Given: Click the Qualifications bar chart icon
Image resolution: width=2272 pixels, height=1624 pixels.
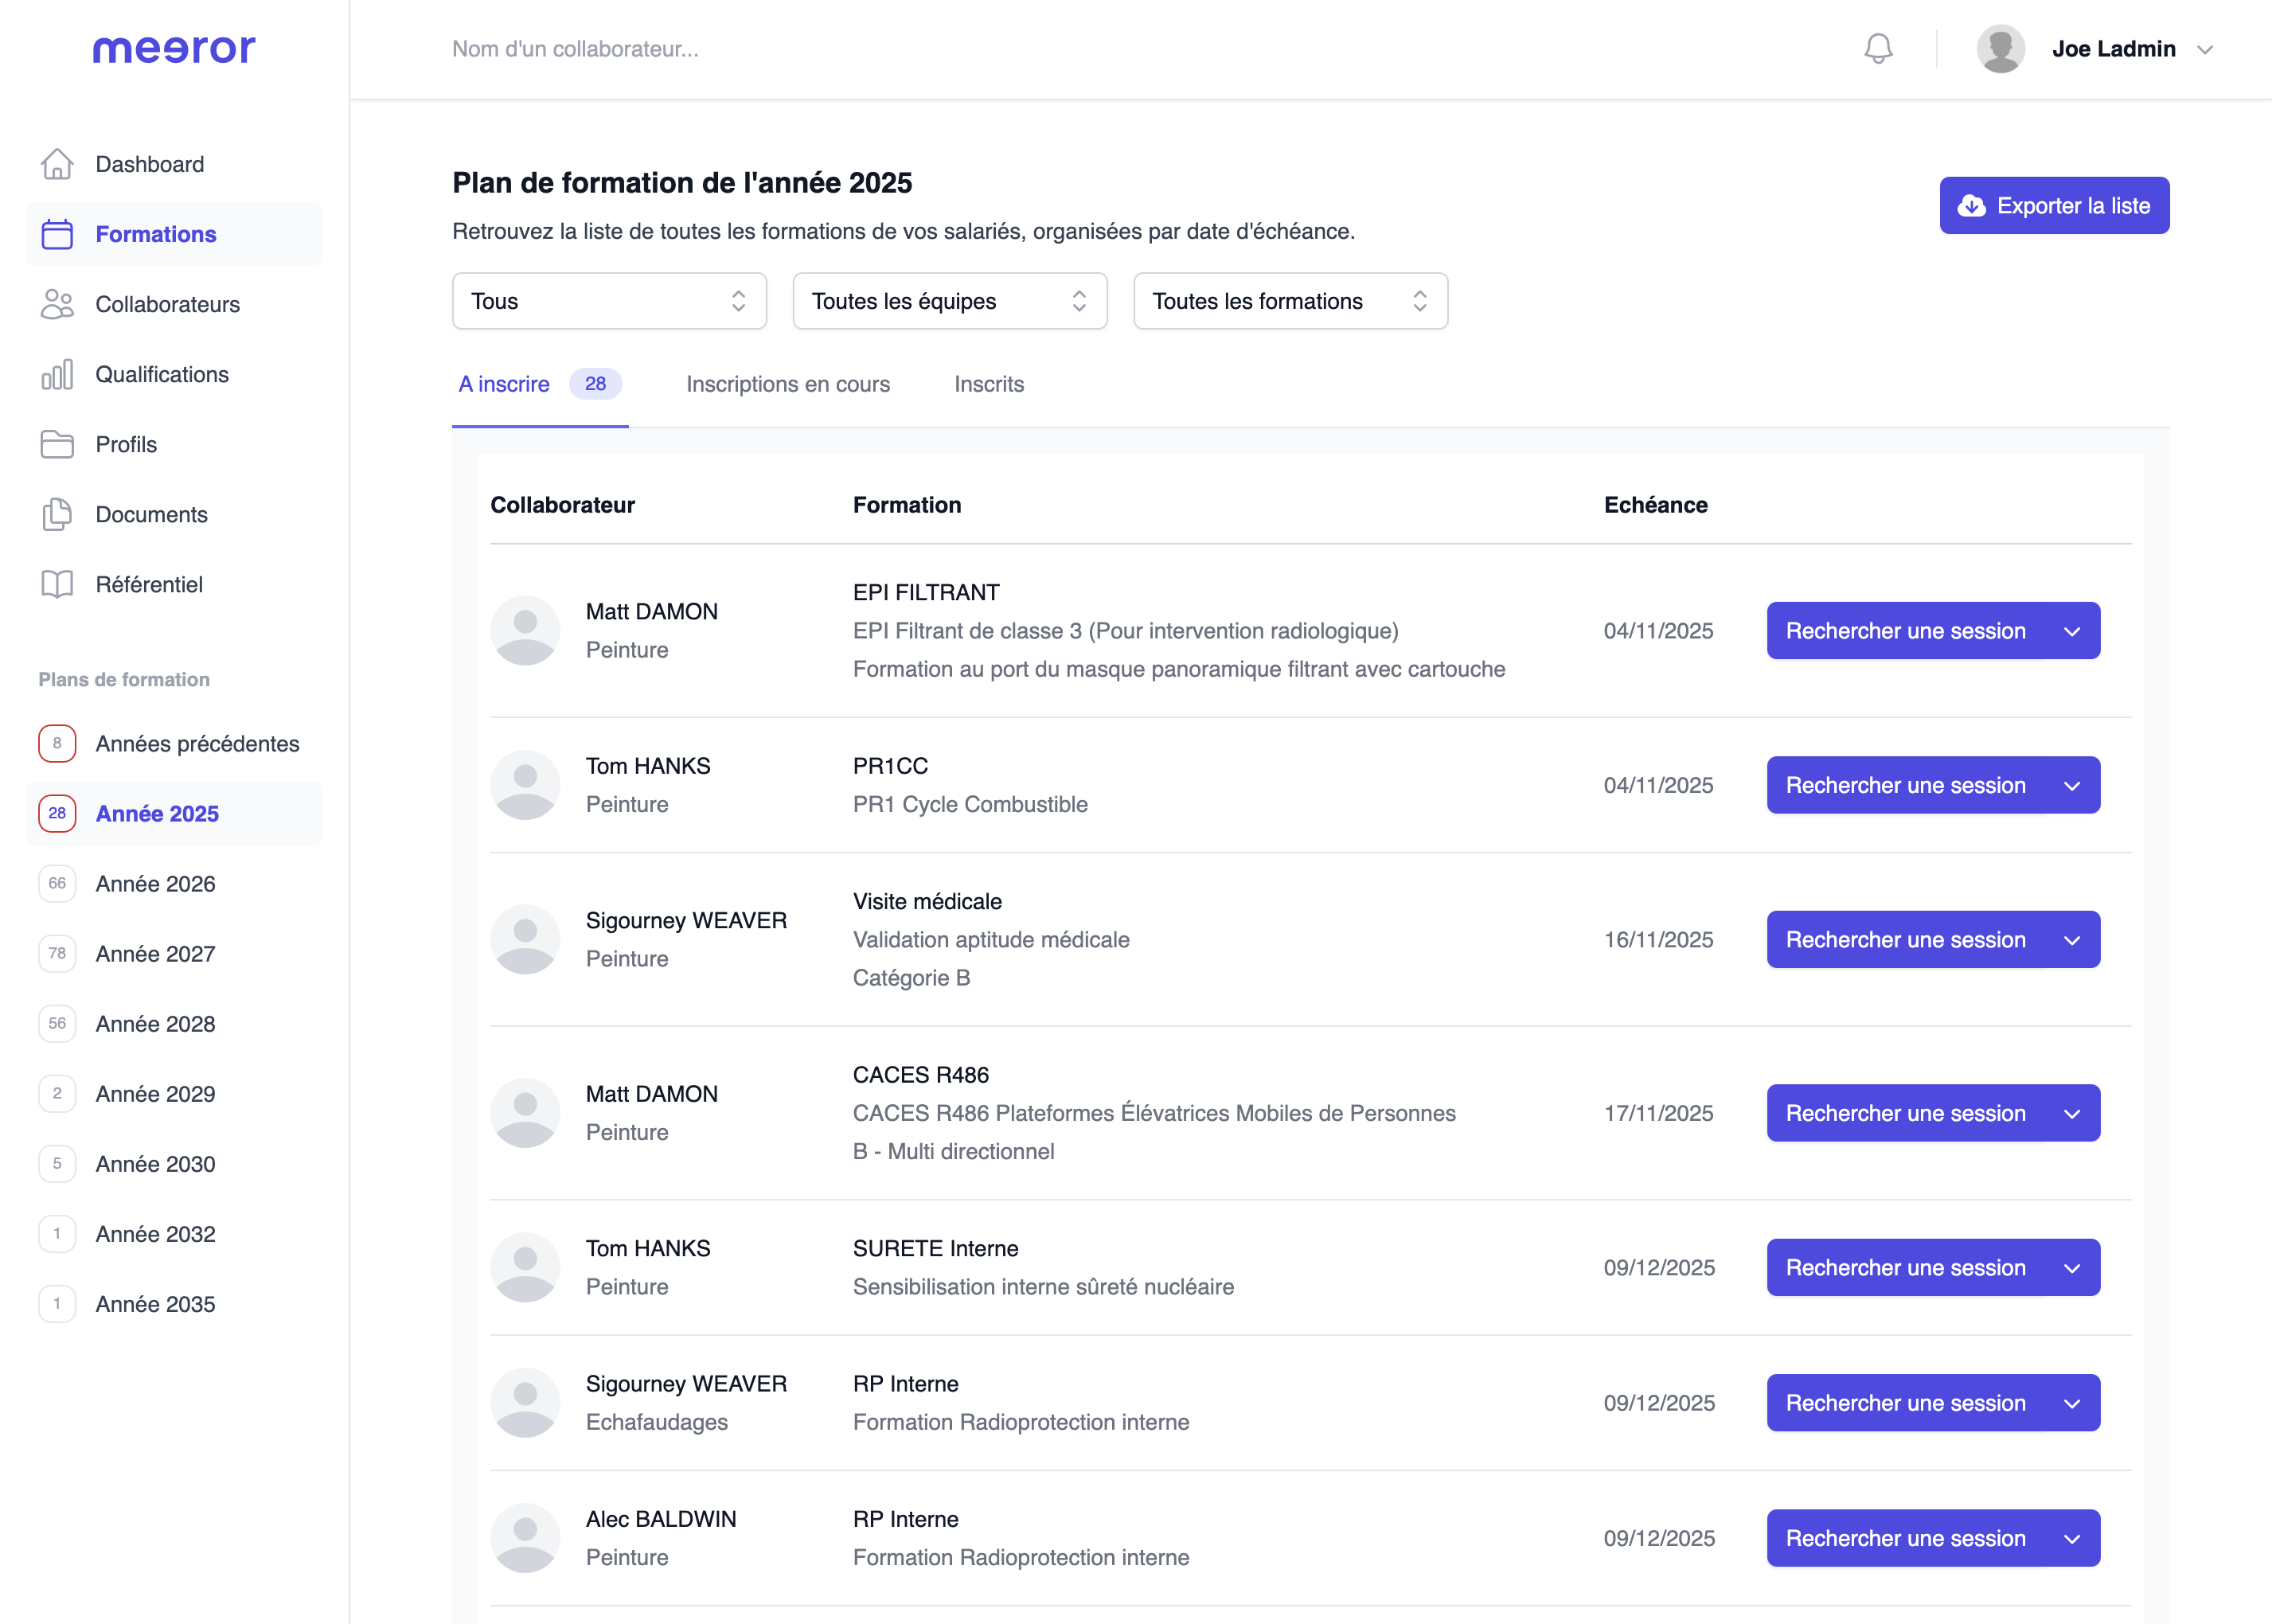Looking at the screenshot, I should (x=57, y=374).
